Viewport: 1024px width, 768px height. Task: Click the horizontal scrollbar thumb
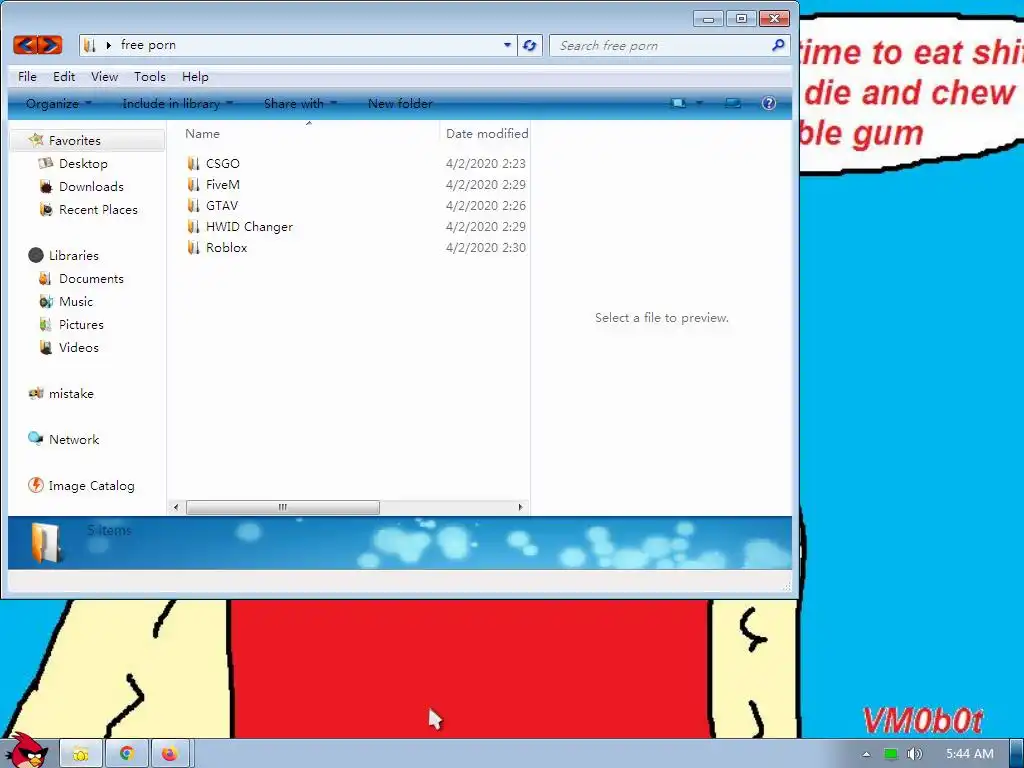(282, 507)
